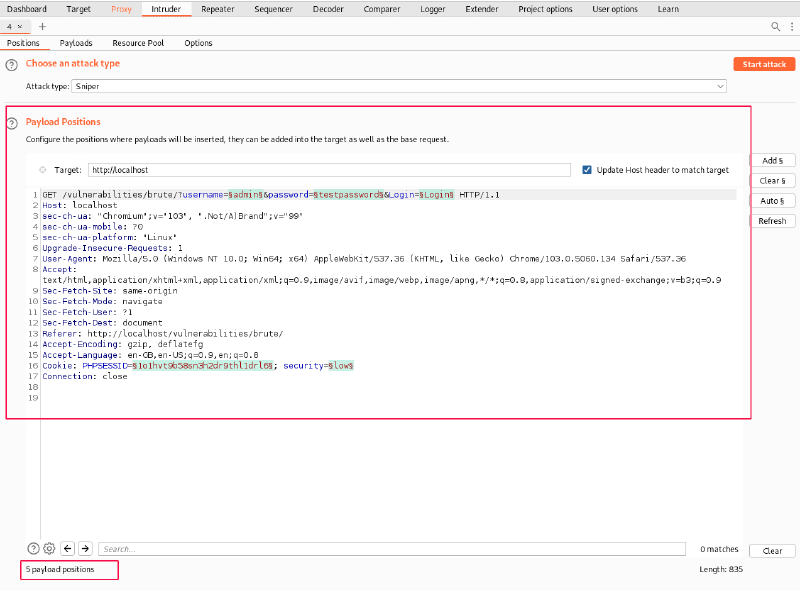This screenshot has width=800, height=591.
Task: Go to previous search match arrow
Action: (x=67, y=548)
